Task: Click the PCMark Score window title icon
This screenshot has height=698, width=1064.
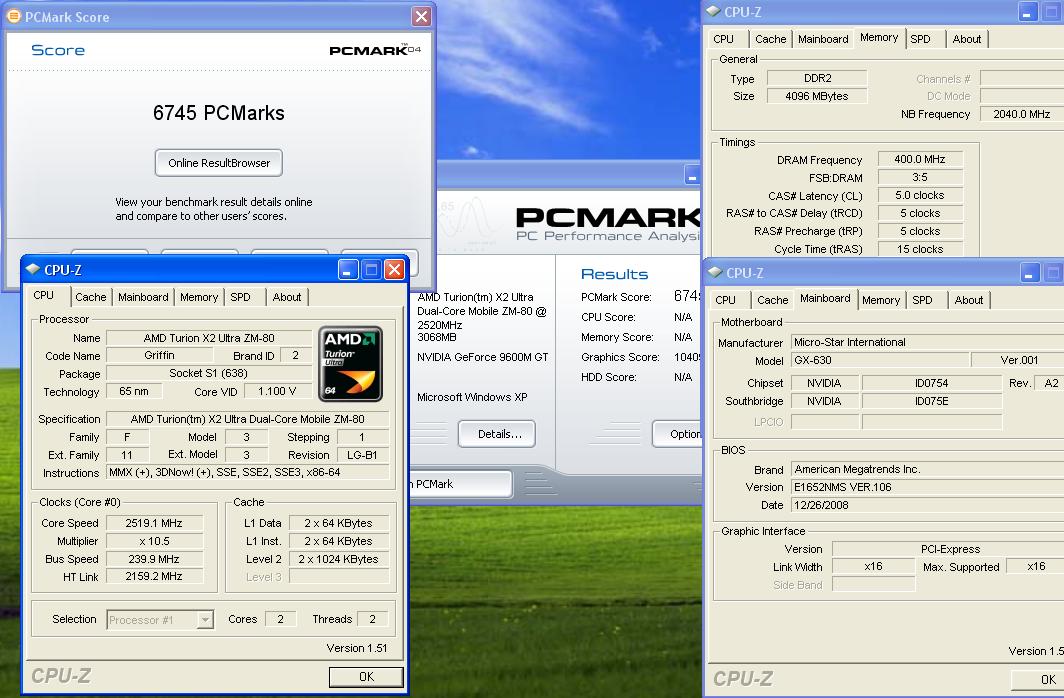Action: coord(13,16)
